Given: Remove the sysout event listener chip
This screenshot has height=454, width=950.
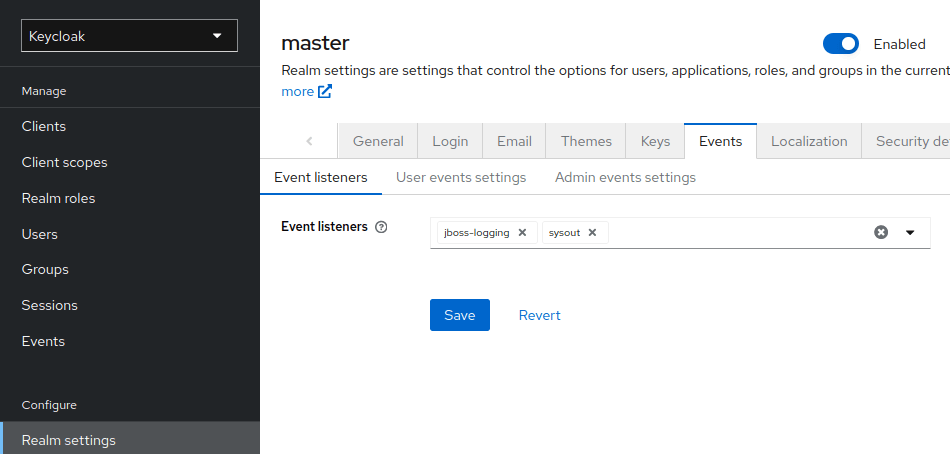Looking at the screenshot, I should [x=593, y=233].
